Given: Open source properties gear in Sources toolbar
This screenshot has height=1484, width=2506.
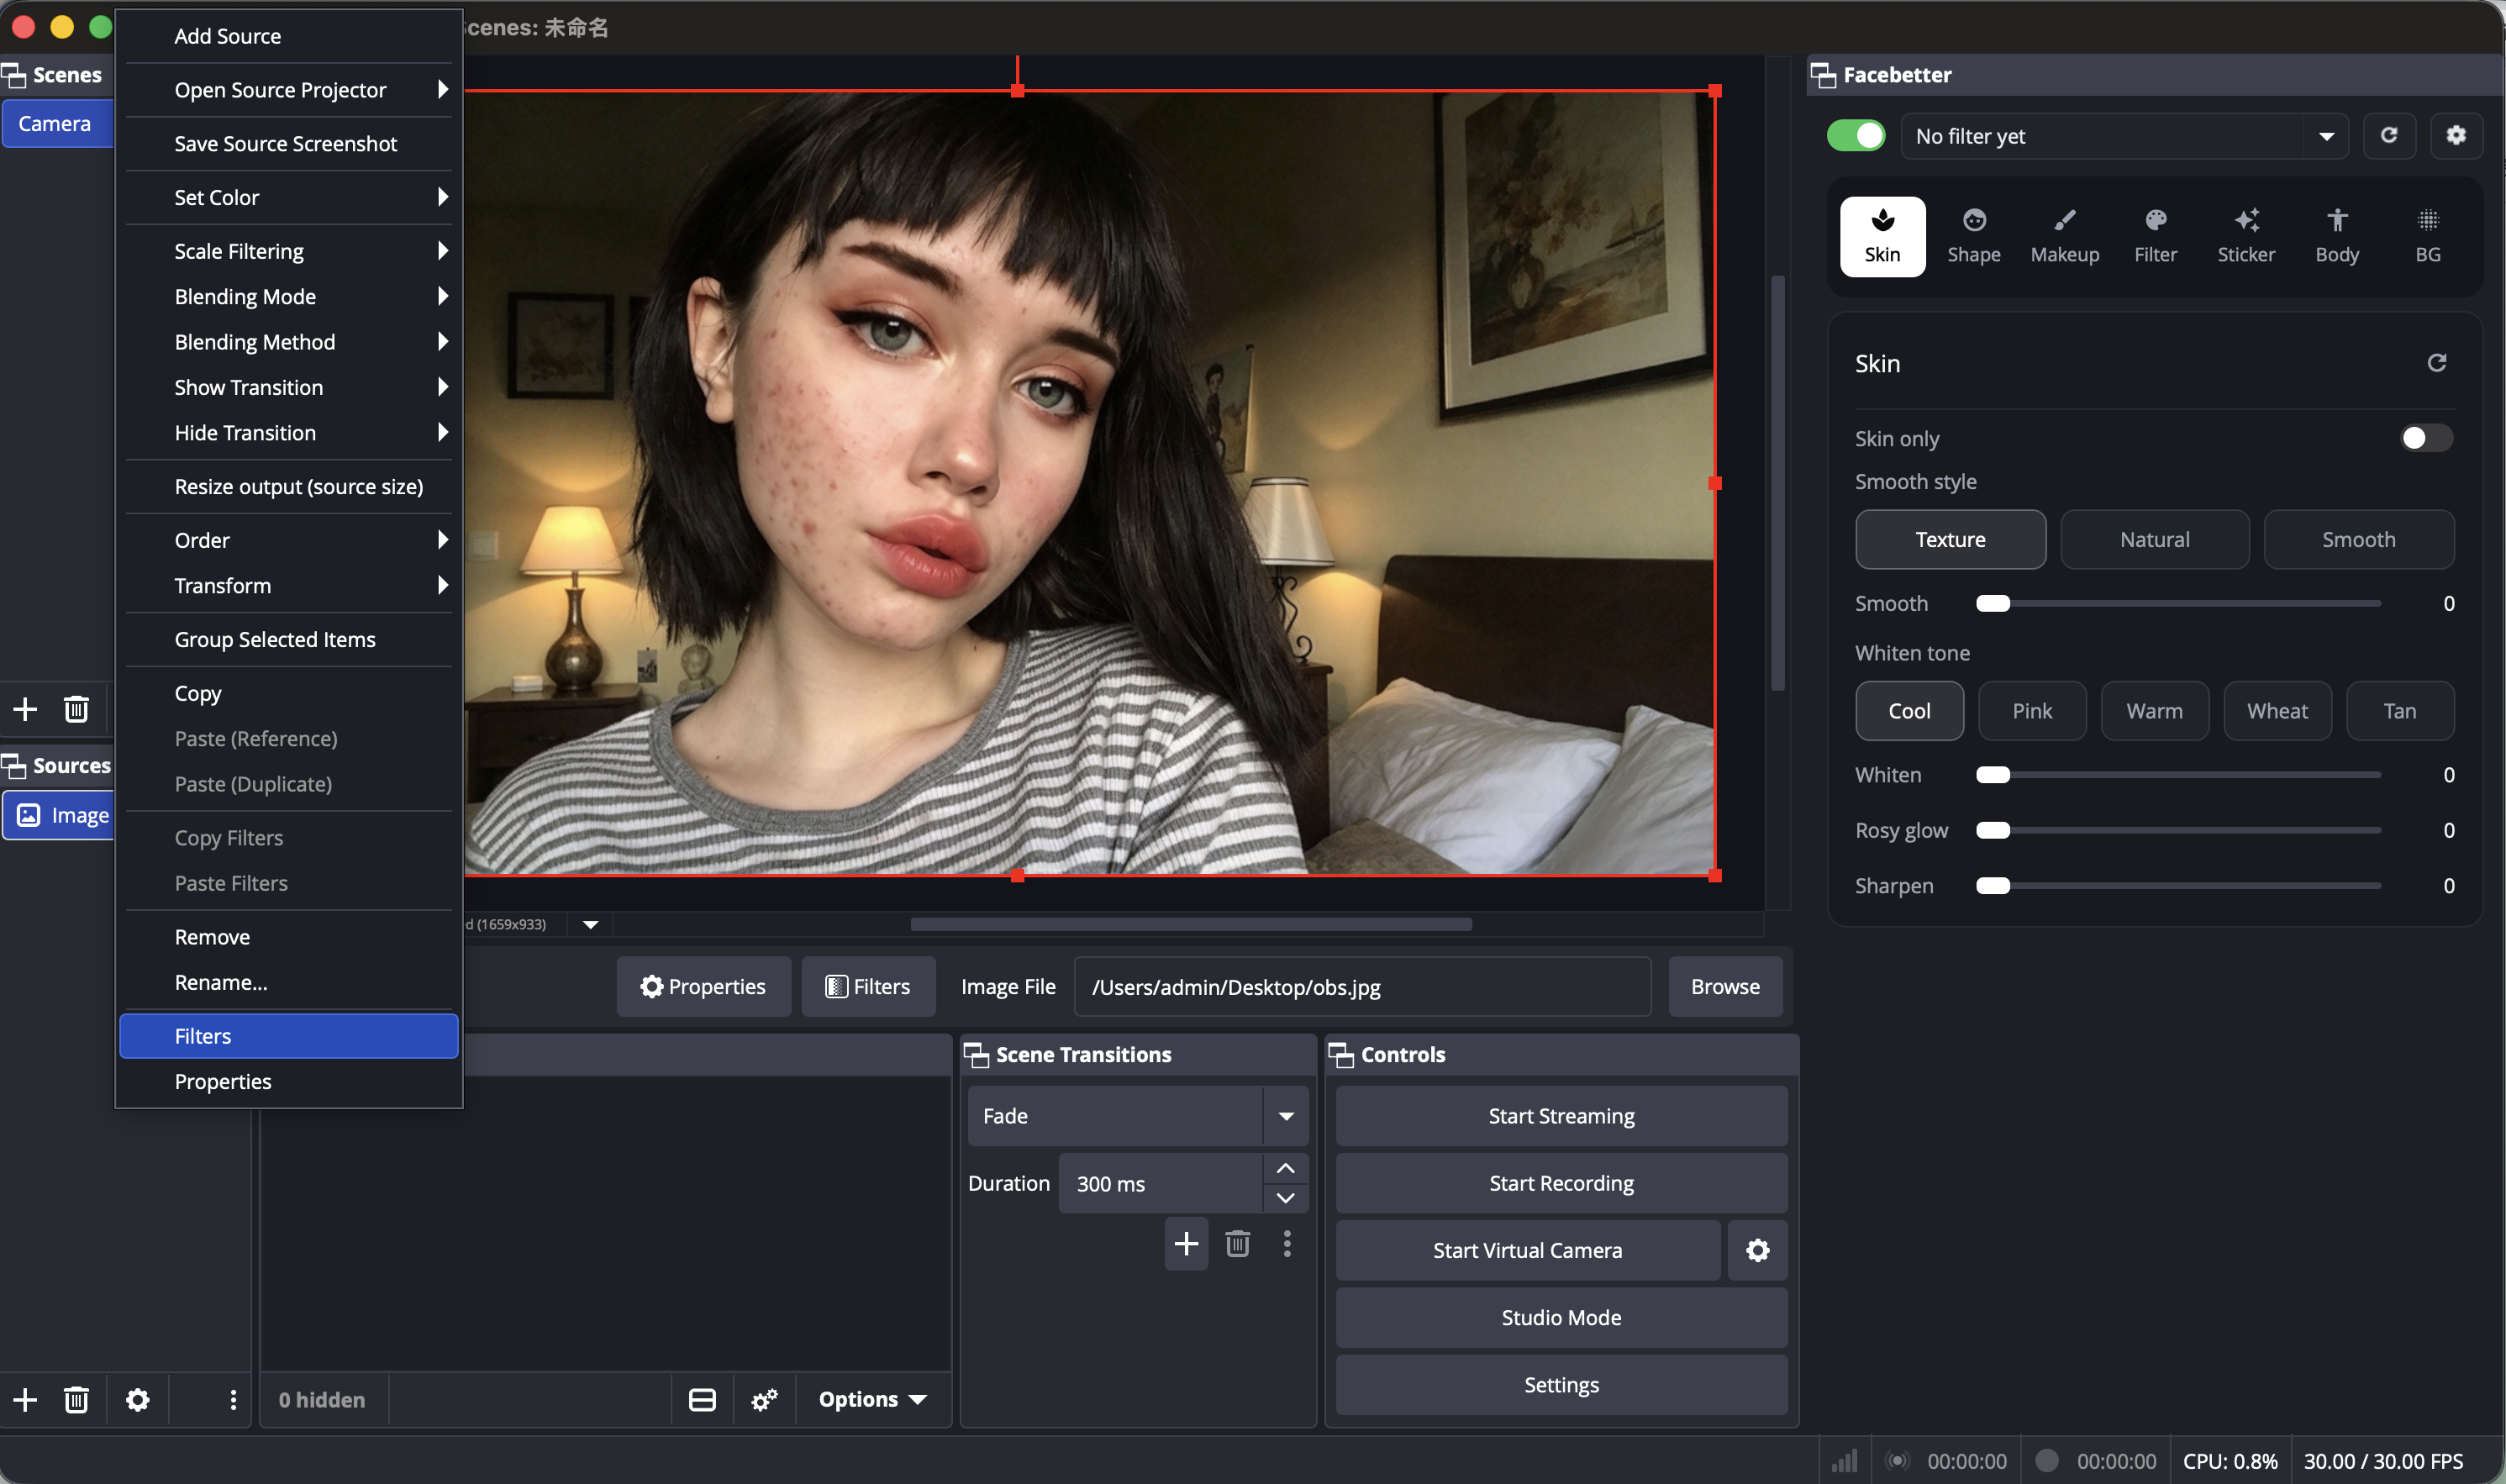Looking at the screenshot, I should (x=138, y=1399).
